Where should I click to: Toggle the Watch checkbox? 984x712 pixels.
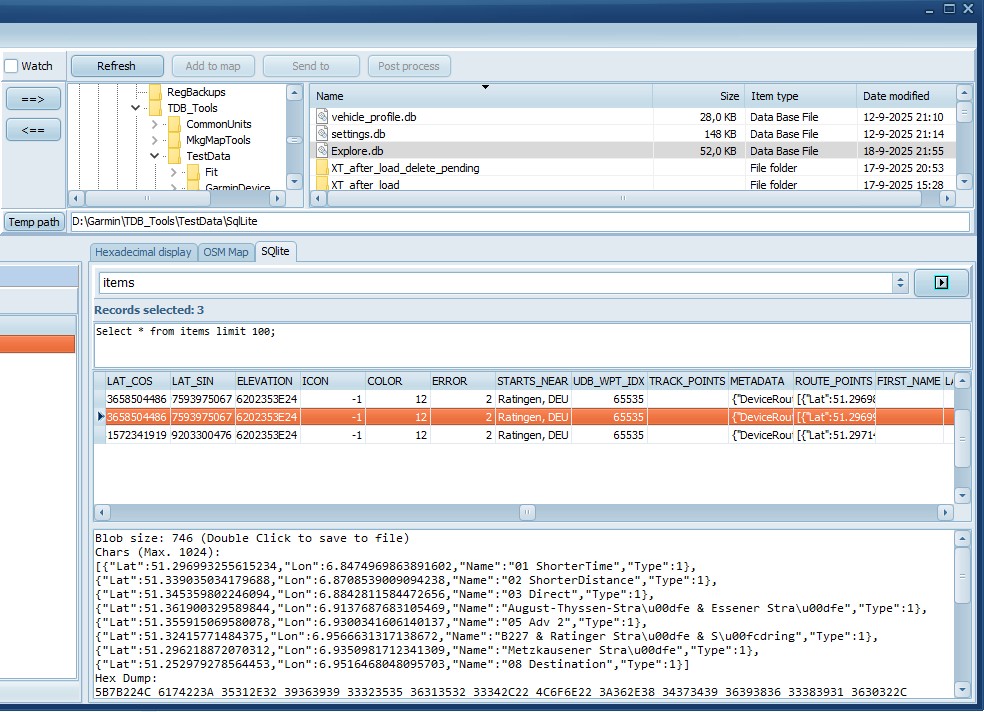pos(12,66)
